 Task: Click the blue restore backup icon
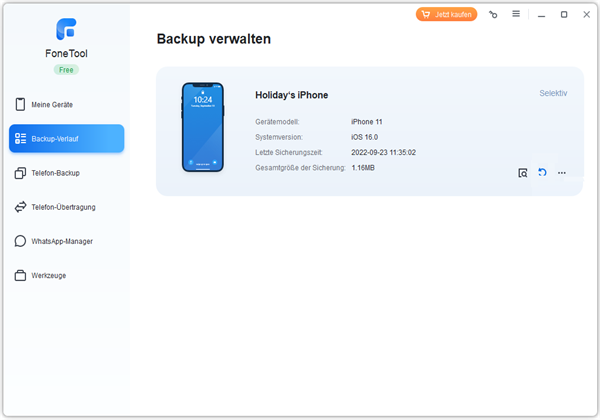click(542, 173)
